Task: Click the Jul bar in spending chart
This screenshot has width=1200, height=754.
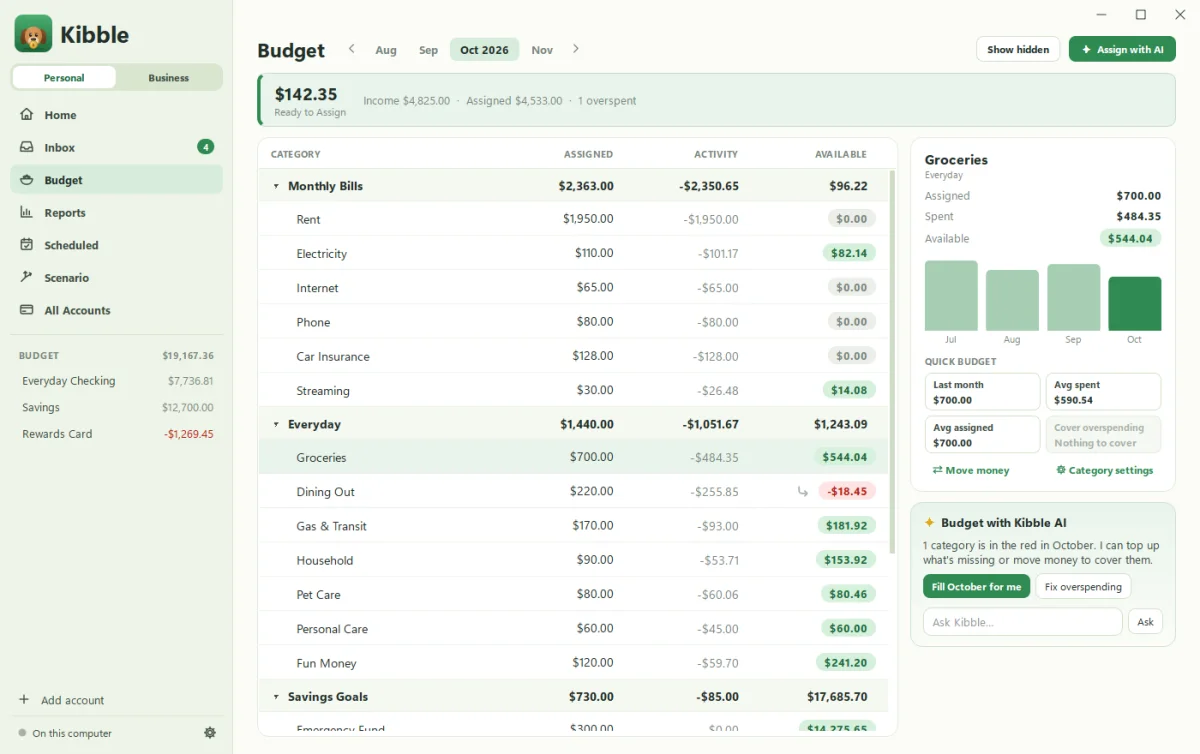Action: click(951, 296)
